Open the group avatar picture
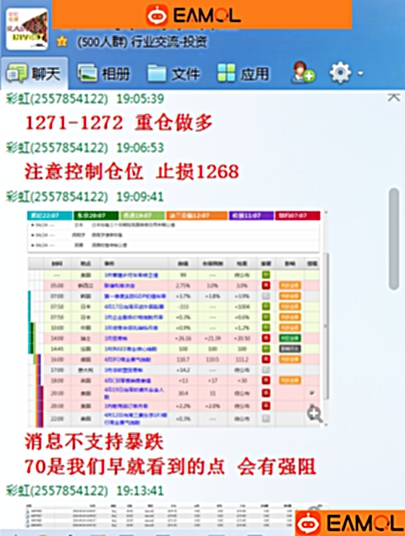Screen dimensions: 405x536 coord(27,29)
